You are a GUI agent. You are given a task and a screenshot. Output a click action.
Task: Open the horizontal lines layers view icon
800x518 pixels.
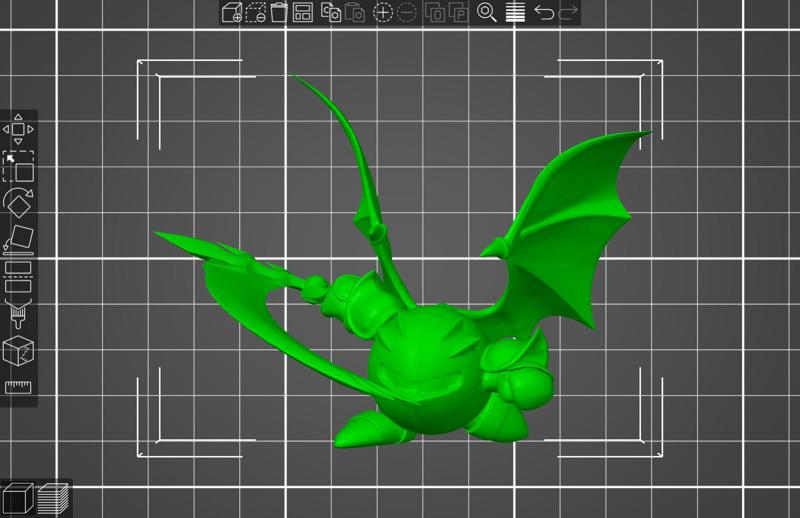pyautogui.click(x=515, y=12)
